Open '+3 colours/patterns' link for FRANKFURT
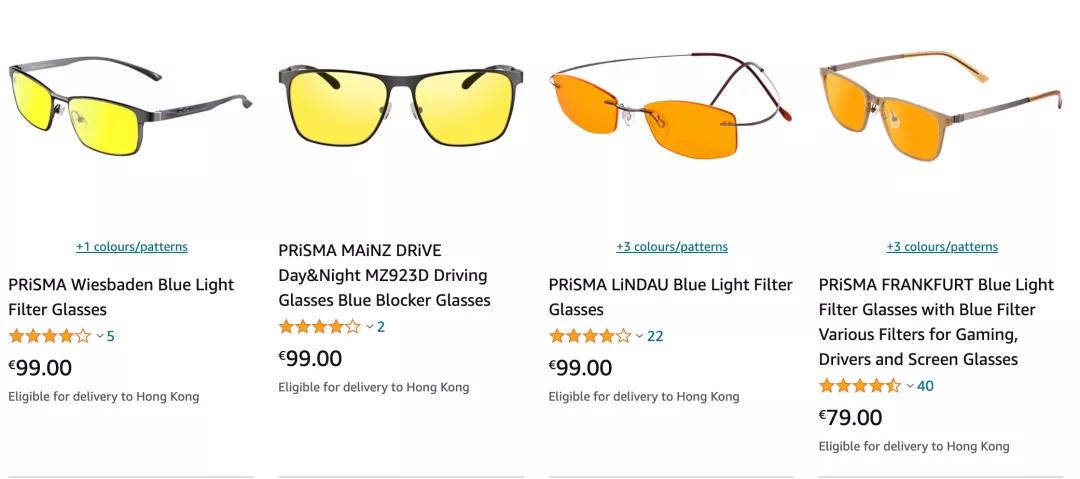 942,247
